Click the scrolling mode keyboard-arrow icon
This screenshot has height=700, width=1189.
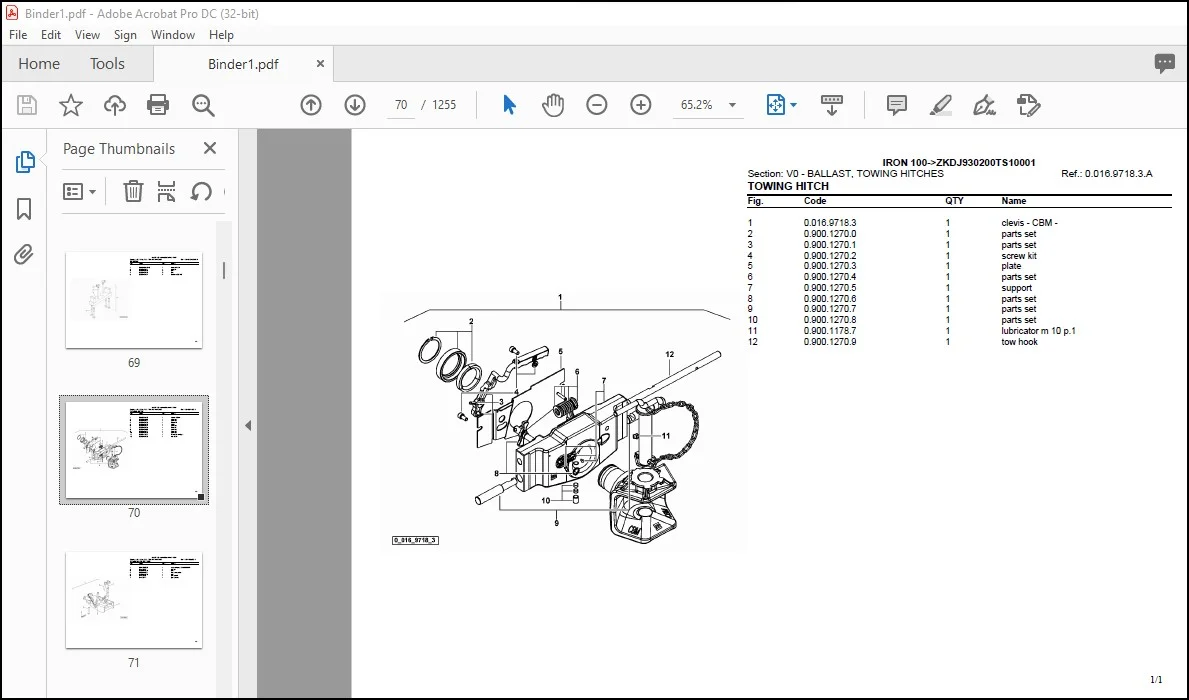[832, 105]
